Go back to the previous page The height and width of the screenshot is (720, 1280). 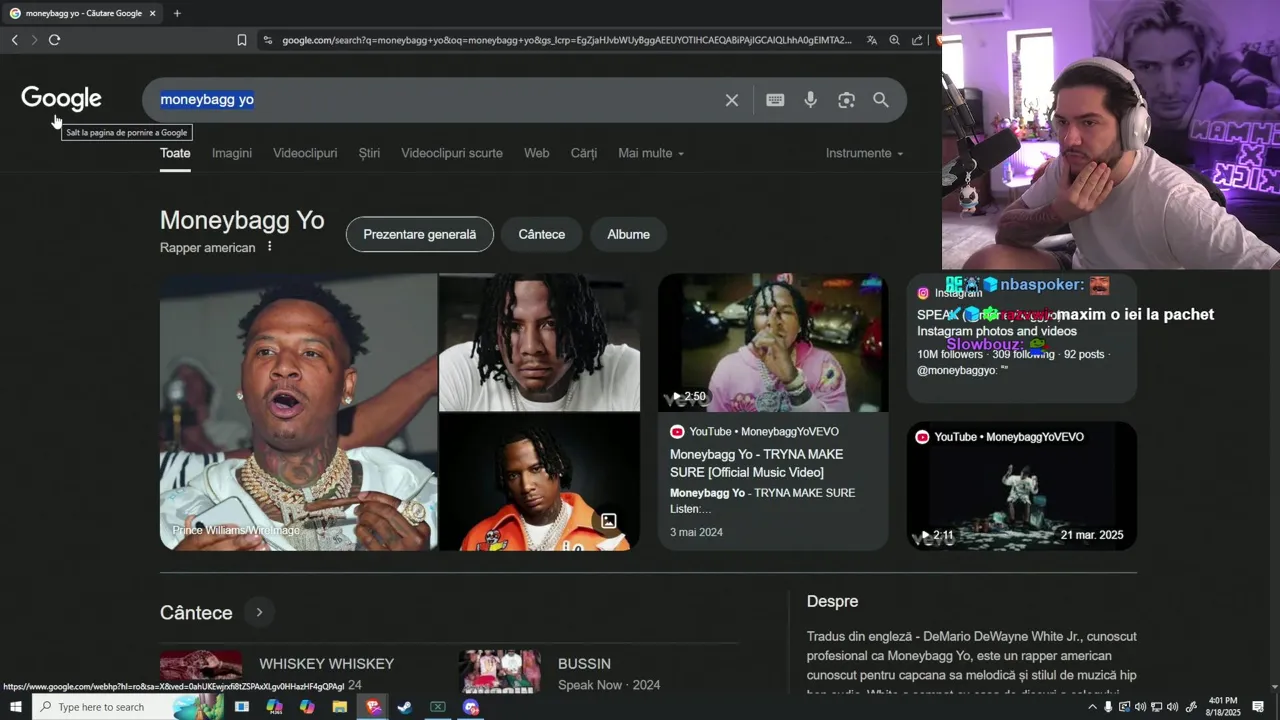tap(14, 40)
